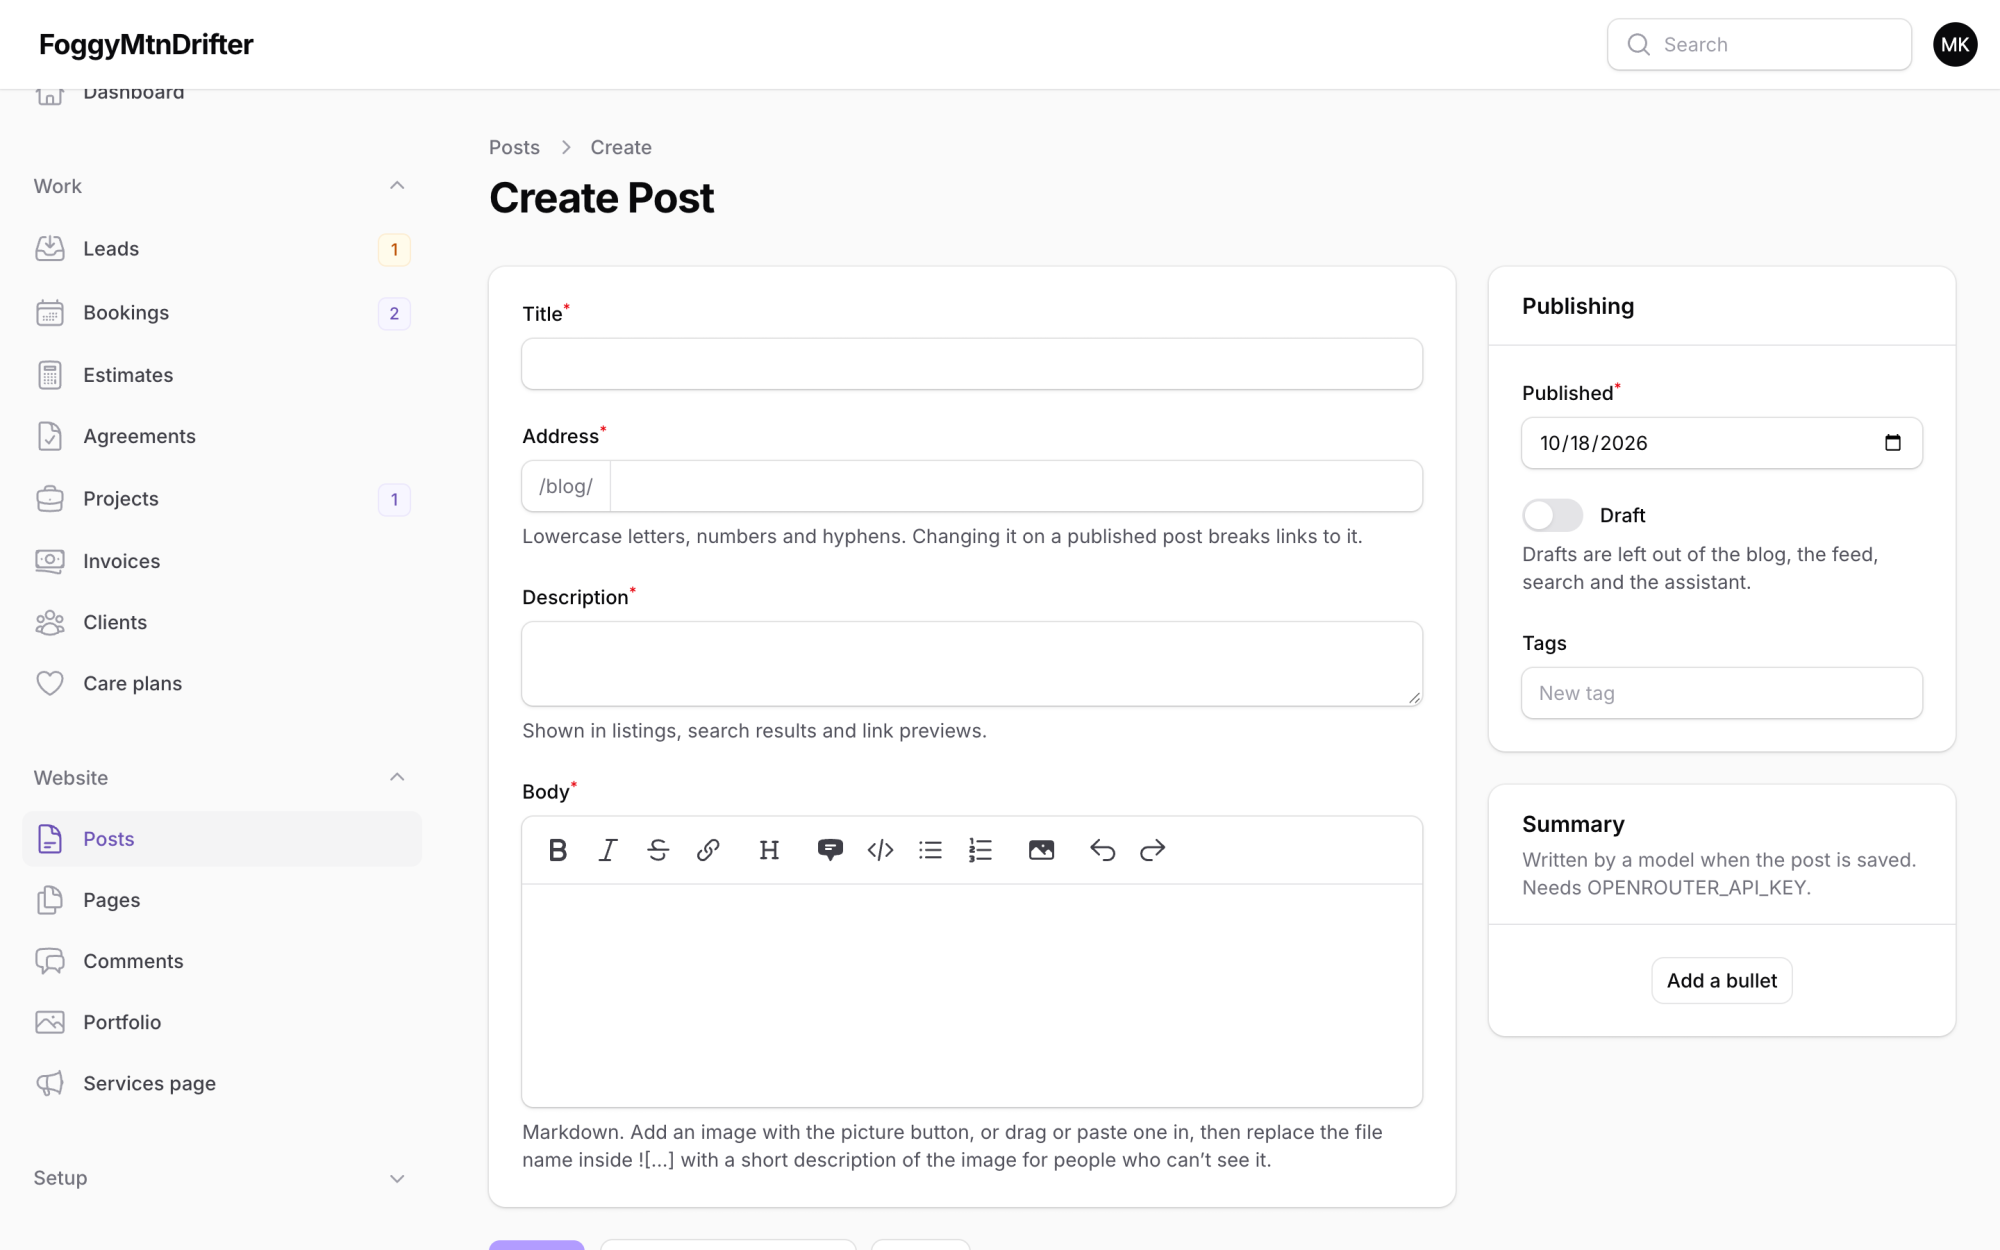Open Comments under Website
This screenshot has width=2000, height=1250.
click(222, 961)
